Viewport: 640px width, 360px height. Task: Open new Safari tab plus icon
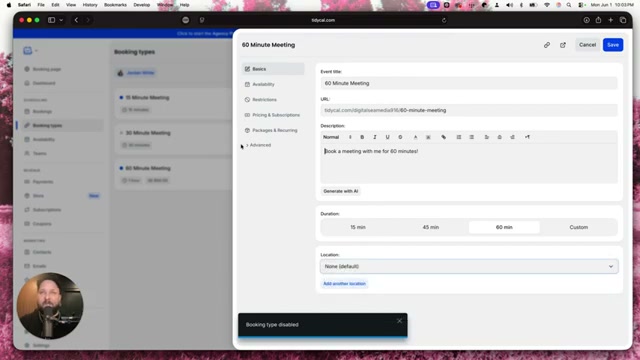pyautogui.click(x=611, y=20)
